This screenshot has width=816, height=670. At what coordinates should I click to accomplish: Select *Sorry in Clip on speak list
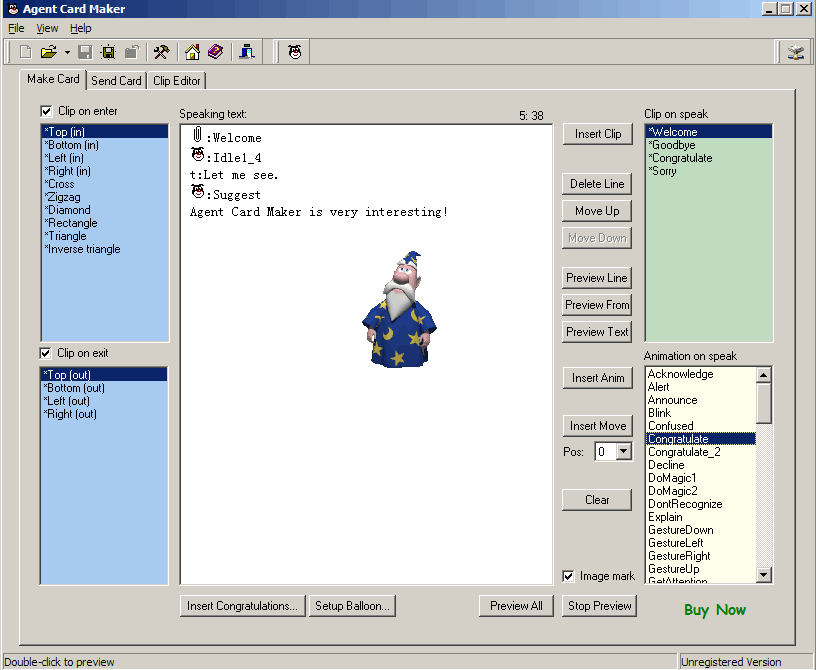(708, 171)
